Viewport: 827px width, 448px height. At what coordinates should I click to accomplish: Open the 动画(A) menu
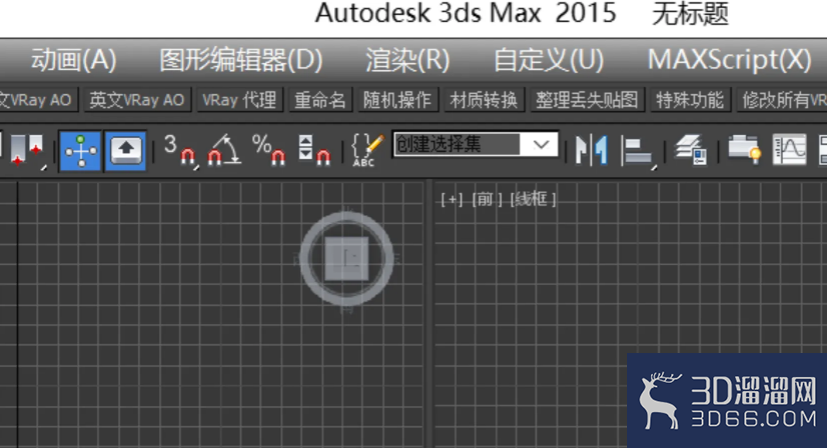click(x=74, y=60)
